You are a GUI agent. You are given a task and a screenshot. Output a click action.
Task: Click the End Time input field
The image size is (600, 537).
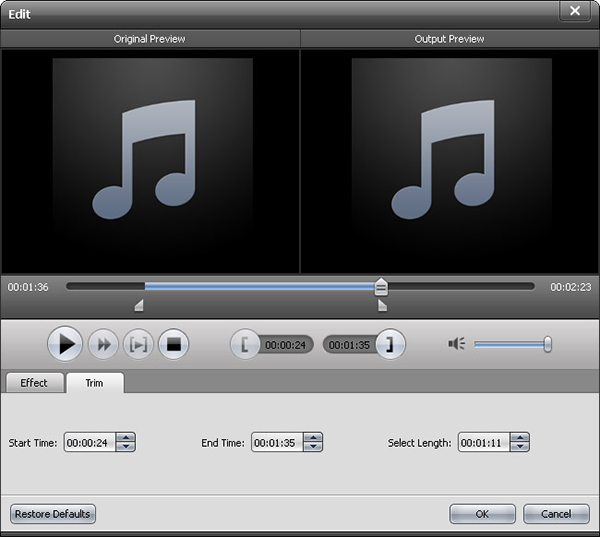(277, 442)
